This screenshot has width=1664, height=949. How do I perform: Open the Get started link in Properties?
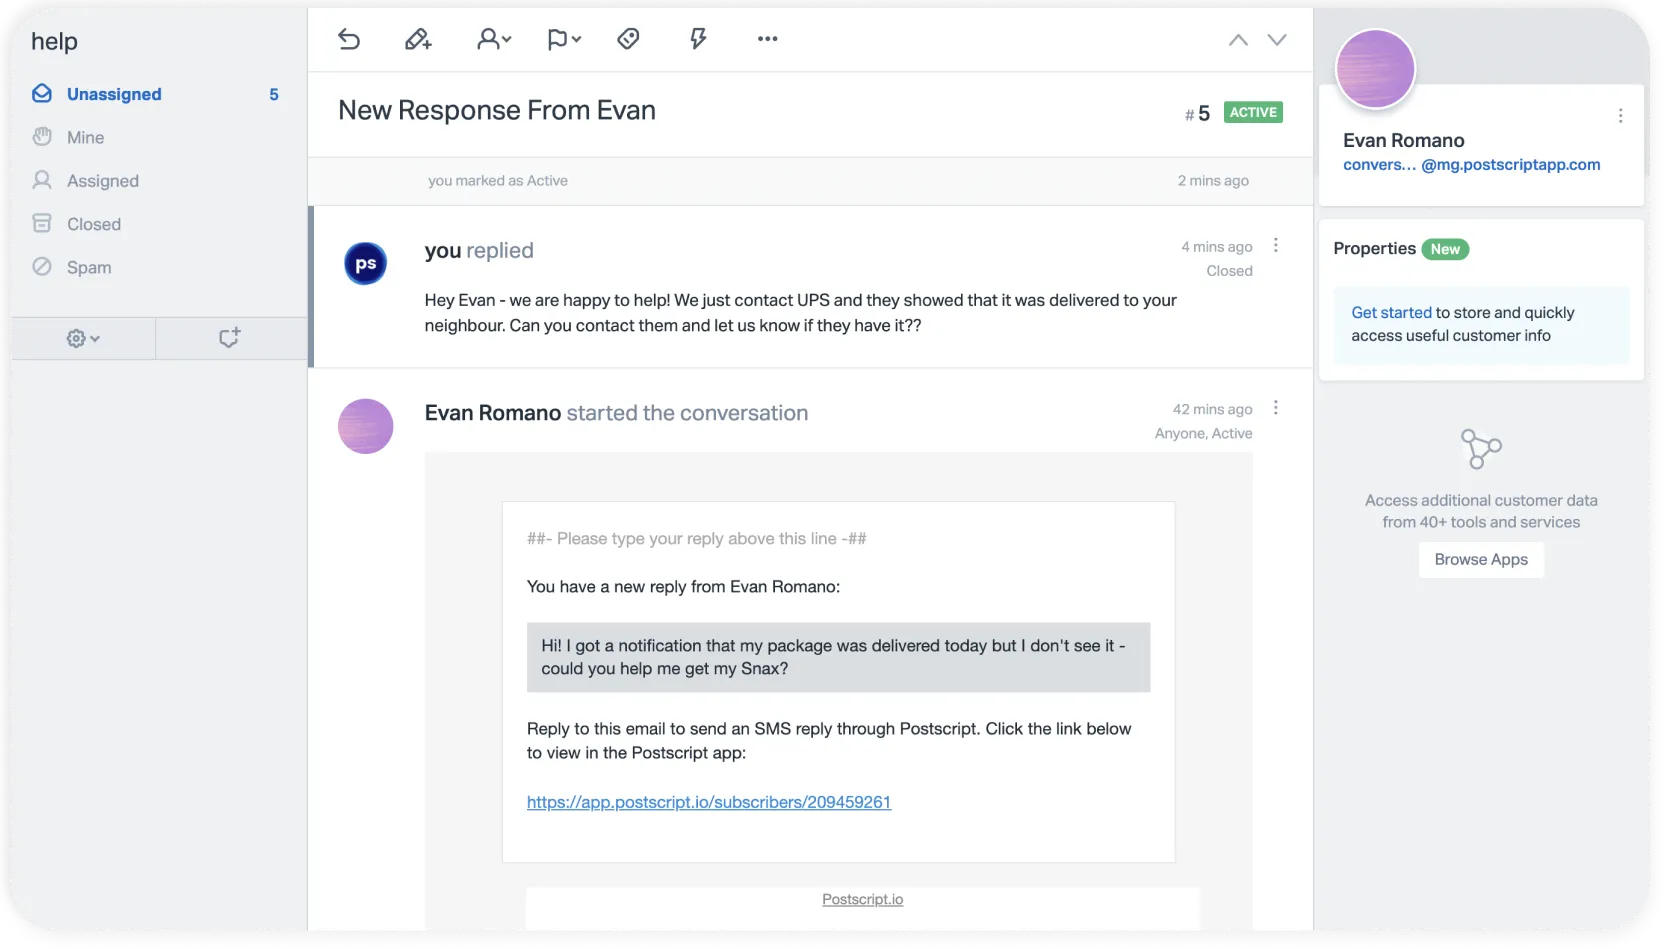(1390, 312)
